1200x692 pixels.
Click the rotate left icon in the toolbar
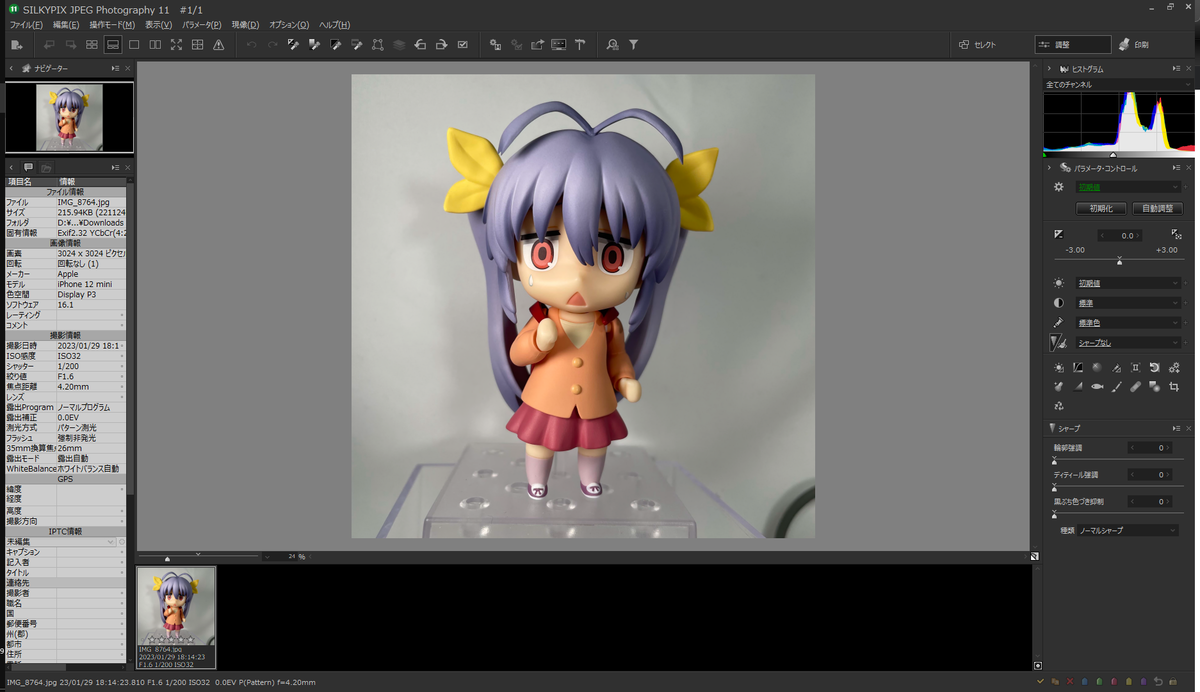(420, 45)
